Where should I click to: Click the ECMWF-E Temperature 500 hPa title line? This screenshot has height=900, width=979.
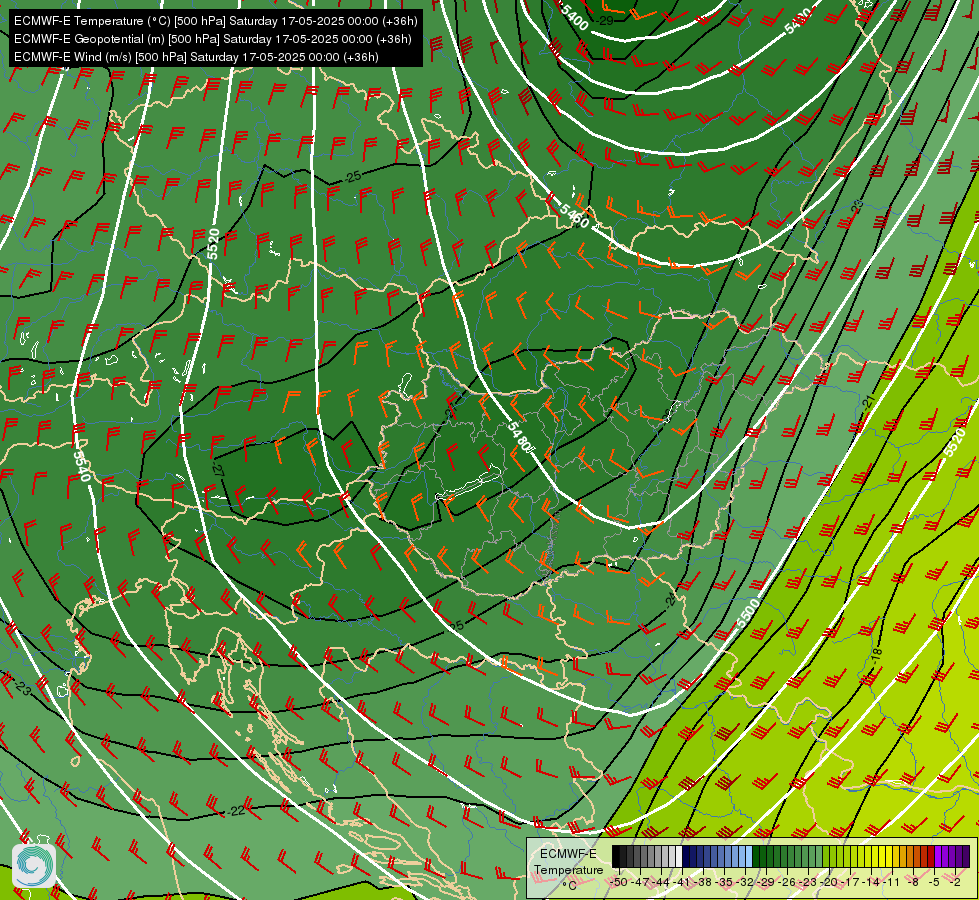coord(216,21)
